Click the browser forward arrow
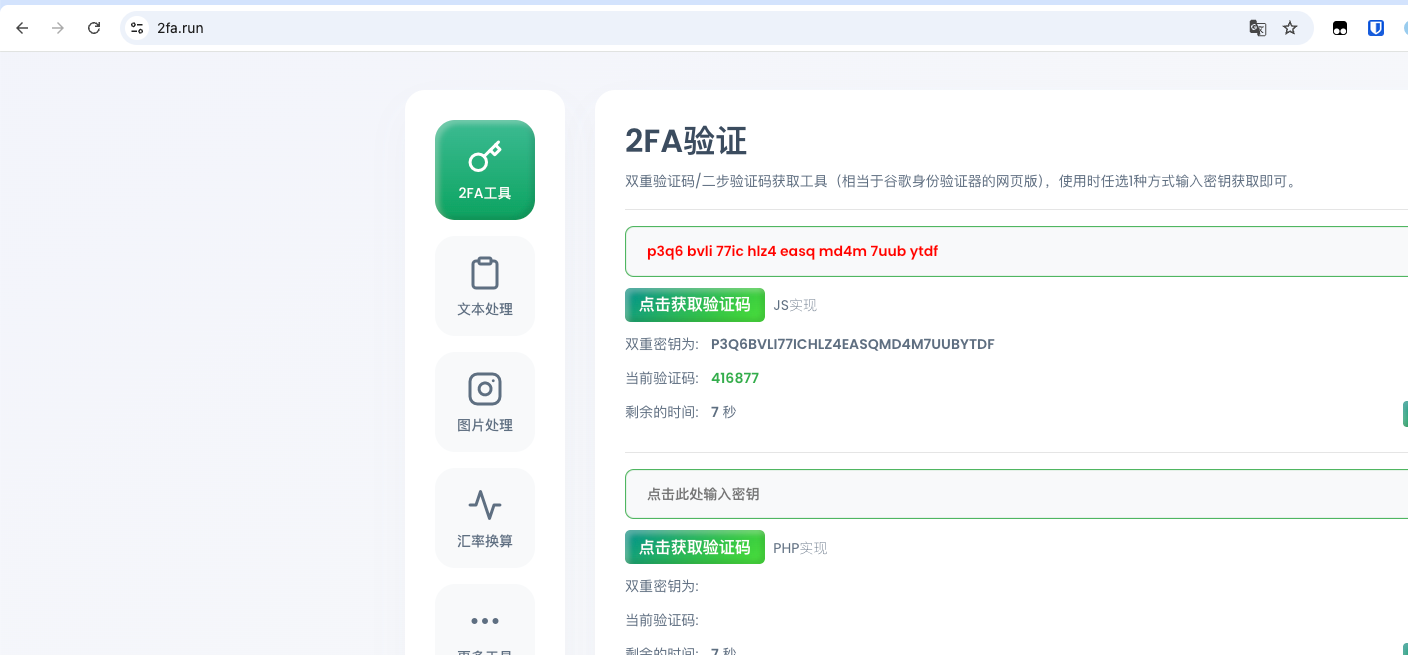The height and width of the screenshot is (655, 1408). (58, 28)
